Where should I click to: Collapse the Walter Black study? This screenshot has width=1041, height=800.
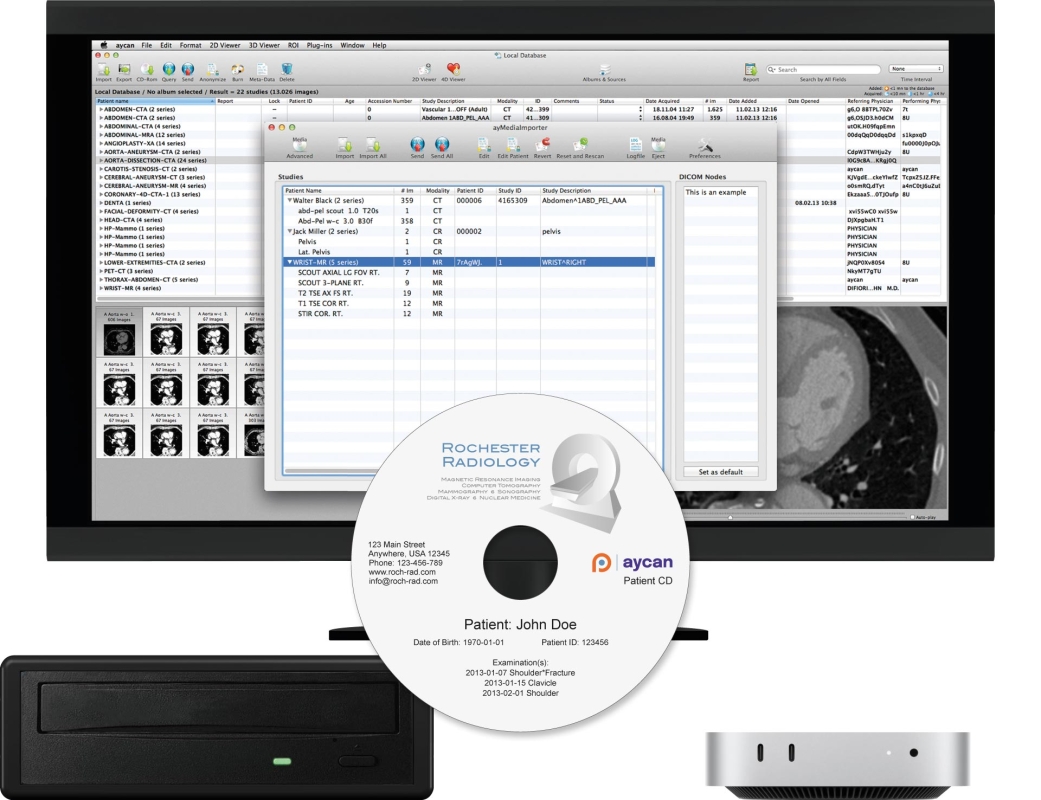tap(289, 200)
